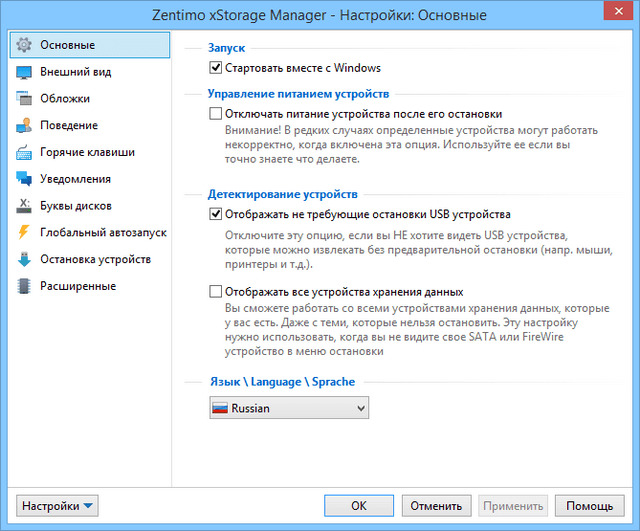The image size is (640, 531).
Task: Open the Russian language dropdown
Action: click(x=288, y=408)
